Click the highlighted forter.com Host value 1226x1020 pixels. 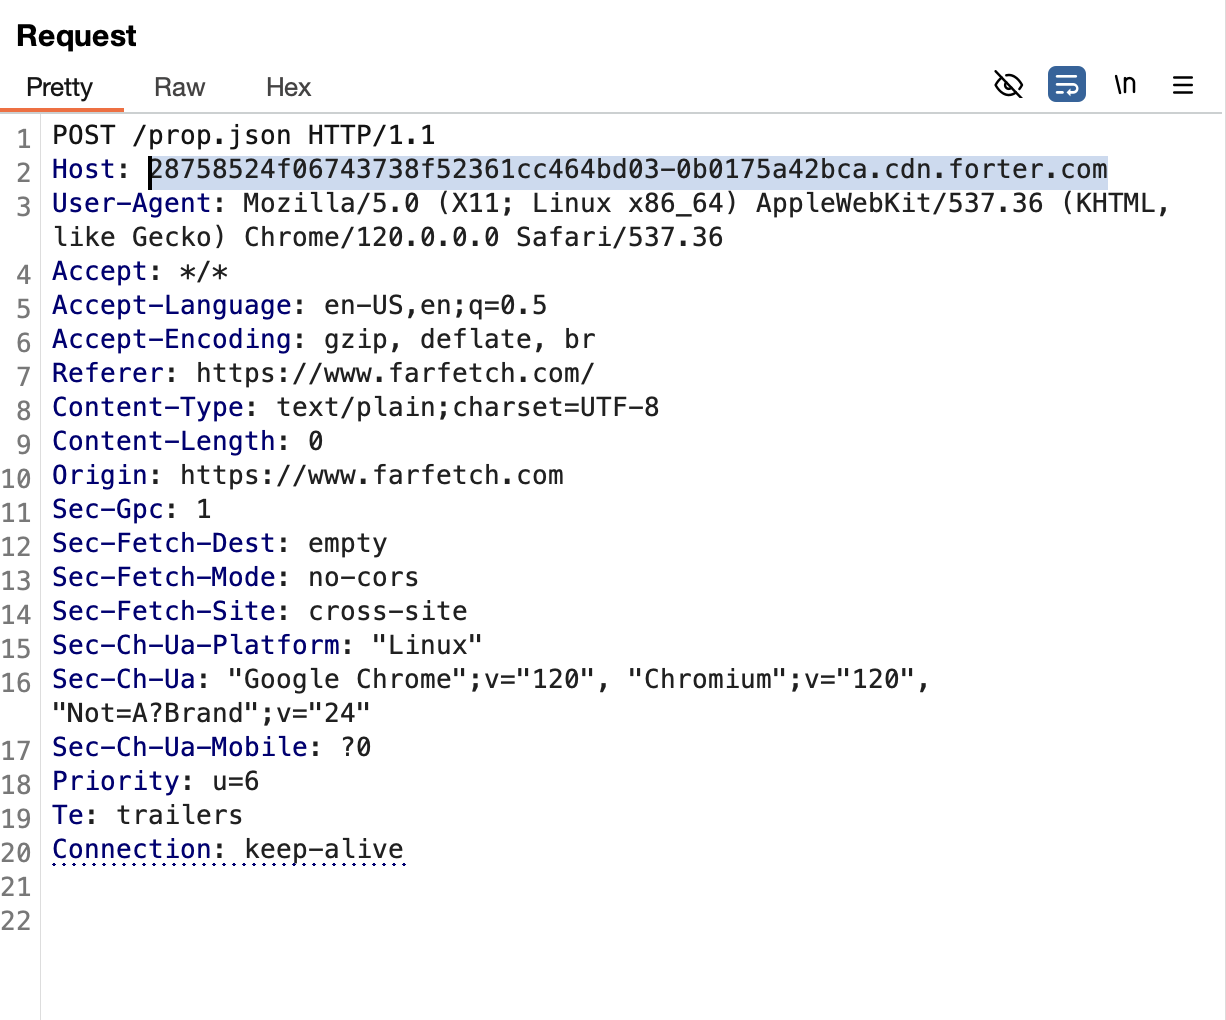point(628,169)
